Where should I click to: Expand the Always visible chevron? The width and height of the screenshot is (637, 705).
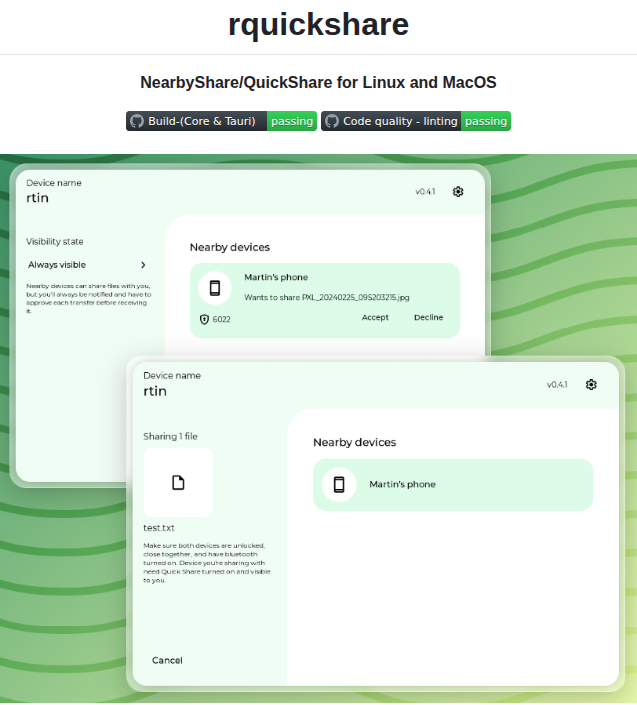point(143,265)
